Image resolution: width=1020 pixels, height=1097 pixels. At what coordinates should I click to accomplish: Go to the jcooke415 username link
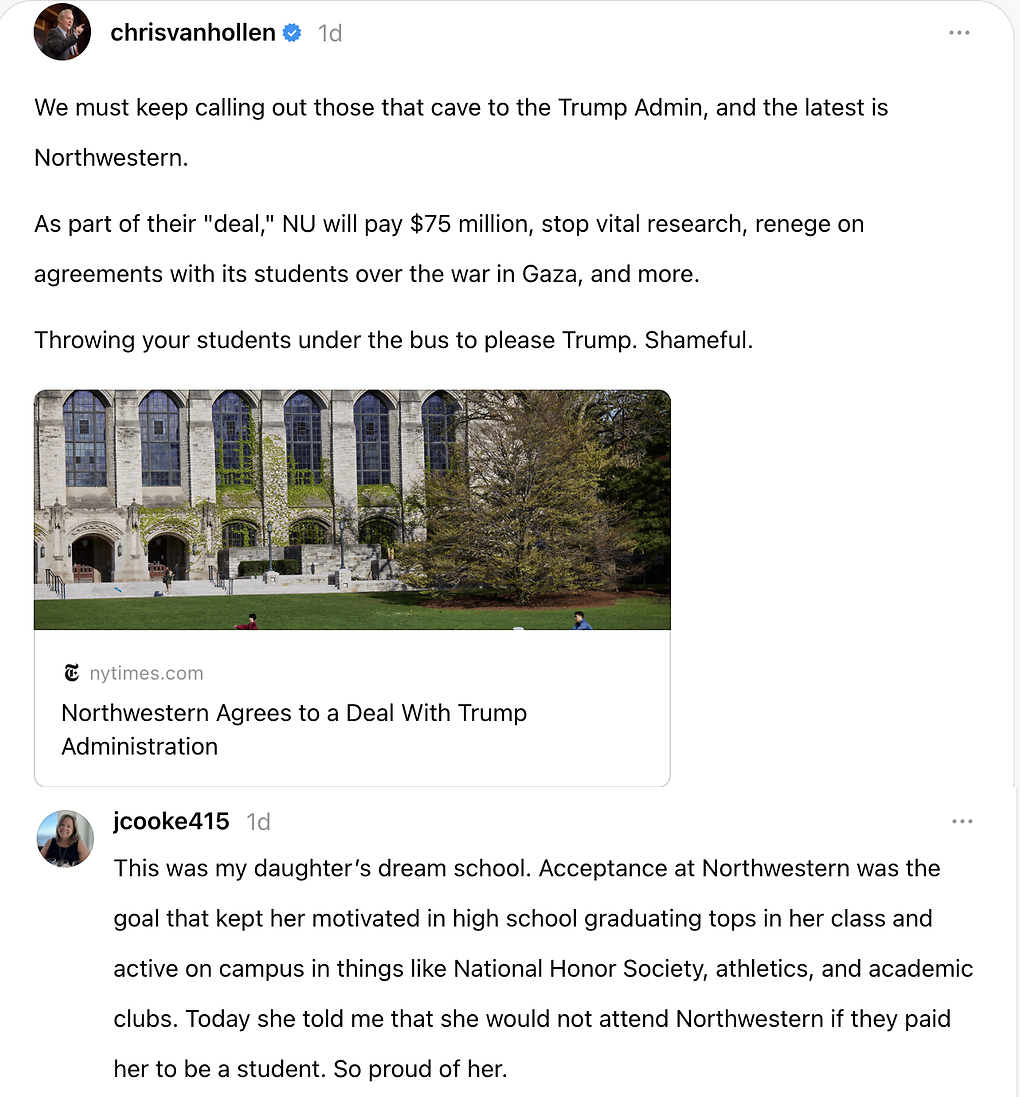click(x=172, y=822)
